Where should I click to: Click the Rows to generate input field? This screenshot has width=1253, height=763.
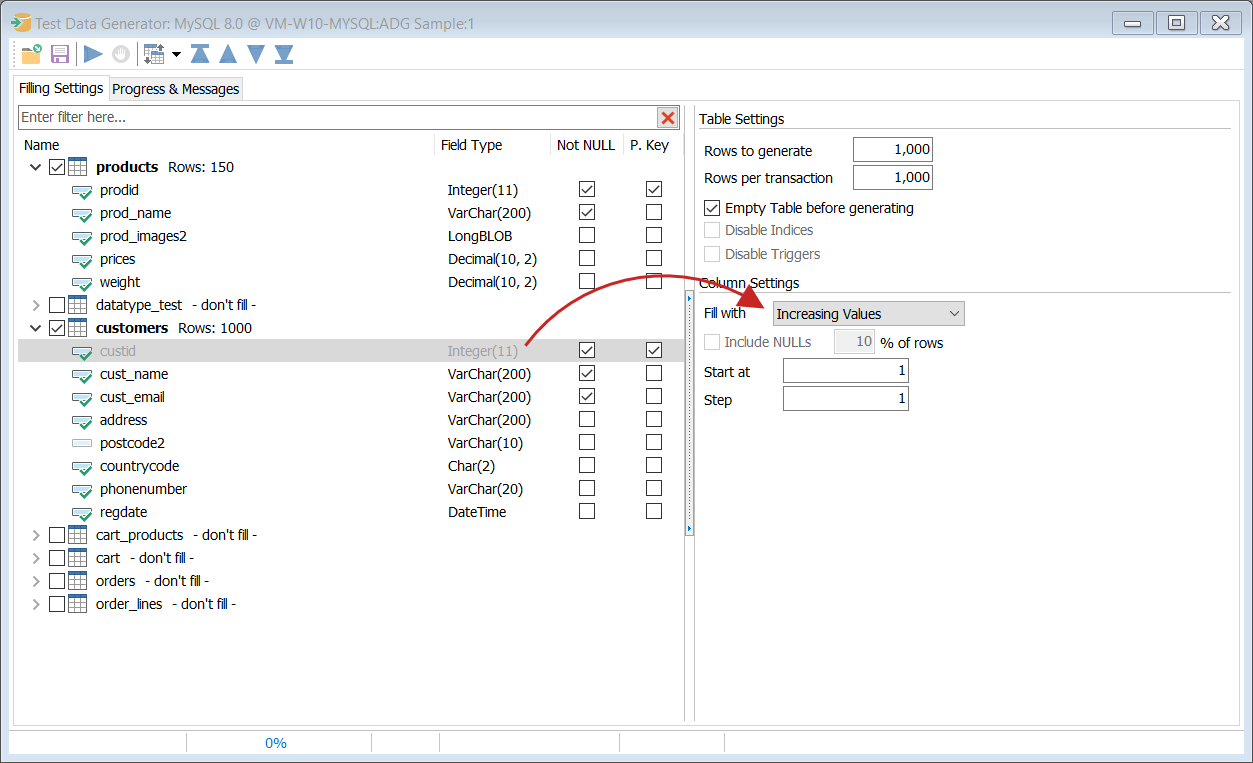[892, 149]
